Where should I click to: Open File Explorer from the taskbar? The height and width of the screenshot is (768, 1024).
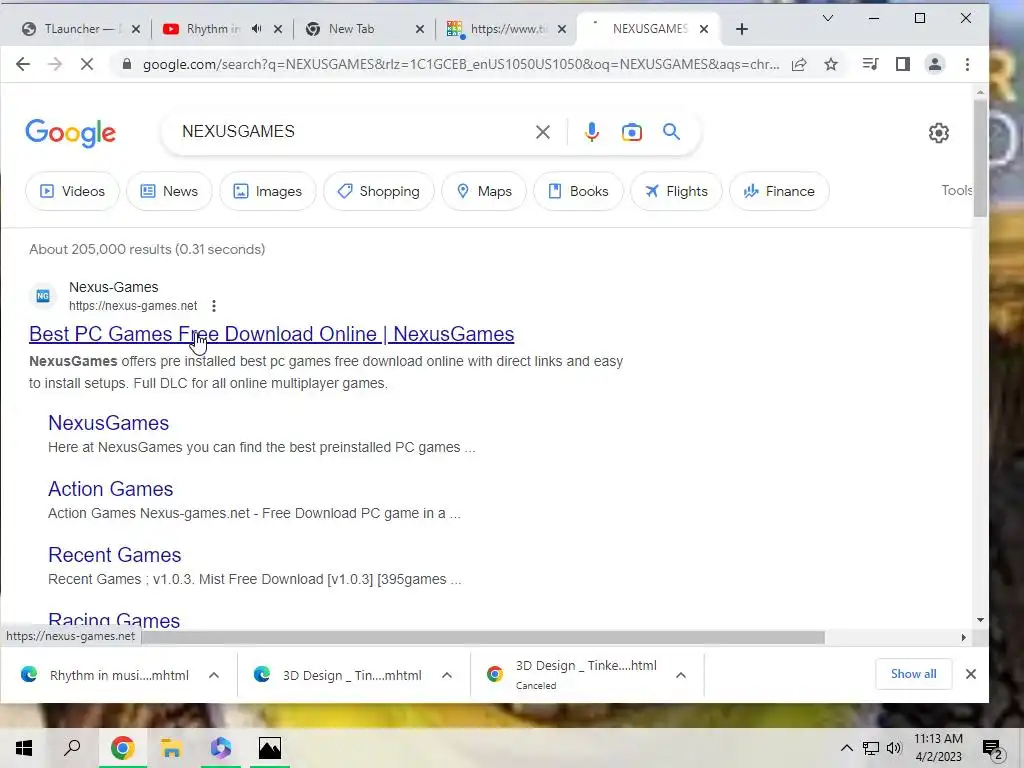pos(171,748)
